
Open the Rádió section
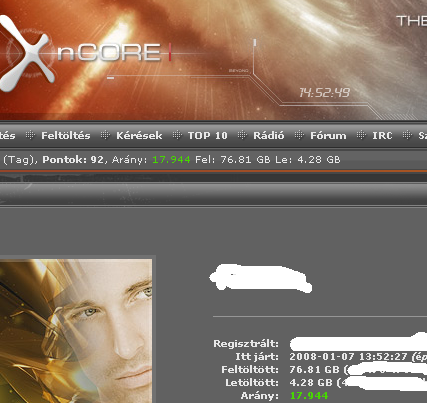point(269,136)
